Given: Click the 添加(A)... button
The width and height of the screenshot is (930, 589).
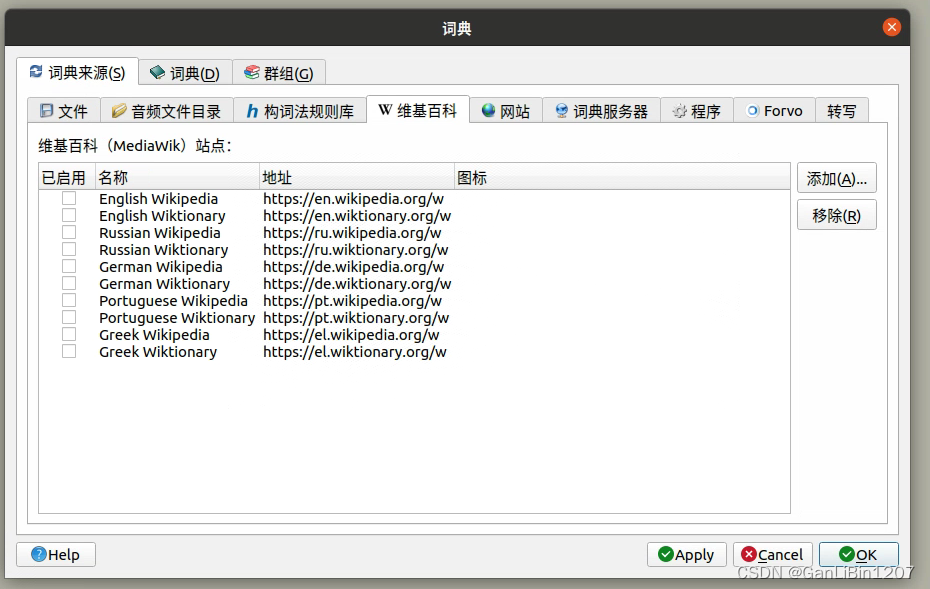Looking at the screenshot, I should click(x=836, y=178).
